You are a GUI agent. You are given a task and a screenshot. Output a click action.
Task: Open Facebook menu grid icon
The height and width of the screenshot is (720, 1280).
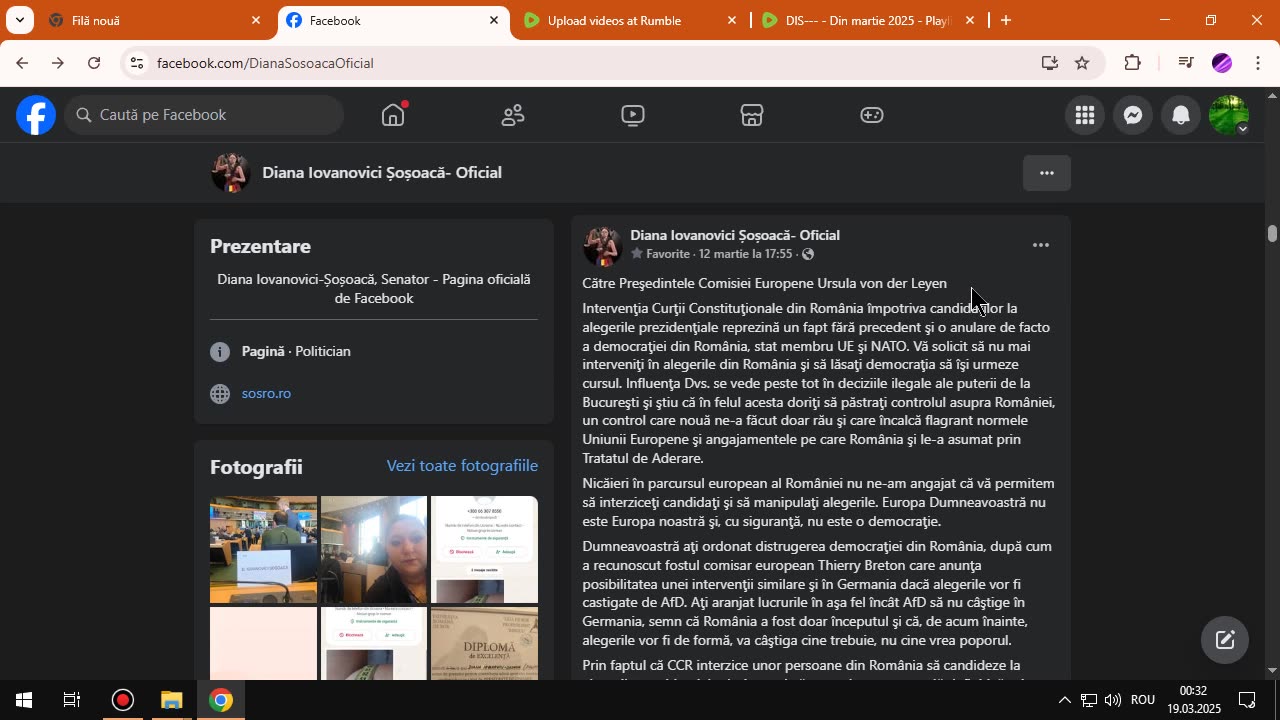[x=1085, y=115]
